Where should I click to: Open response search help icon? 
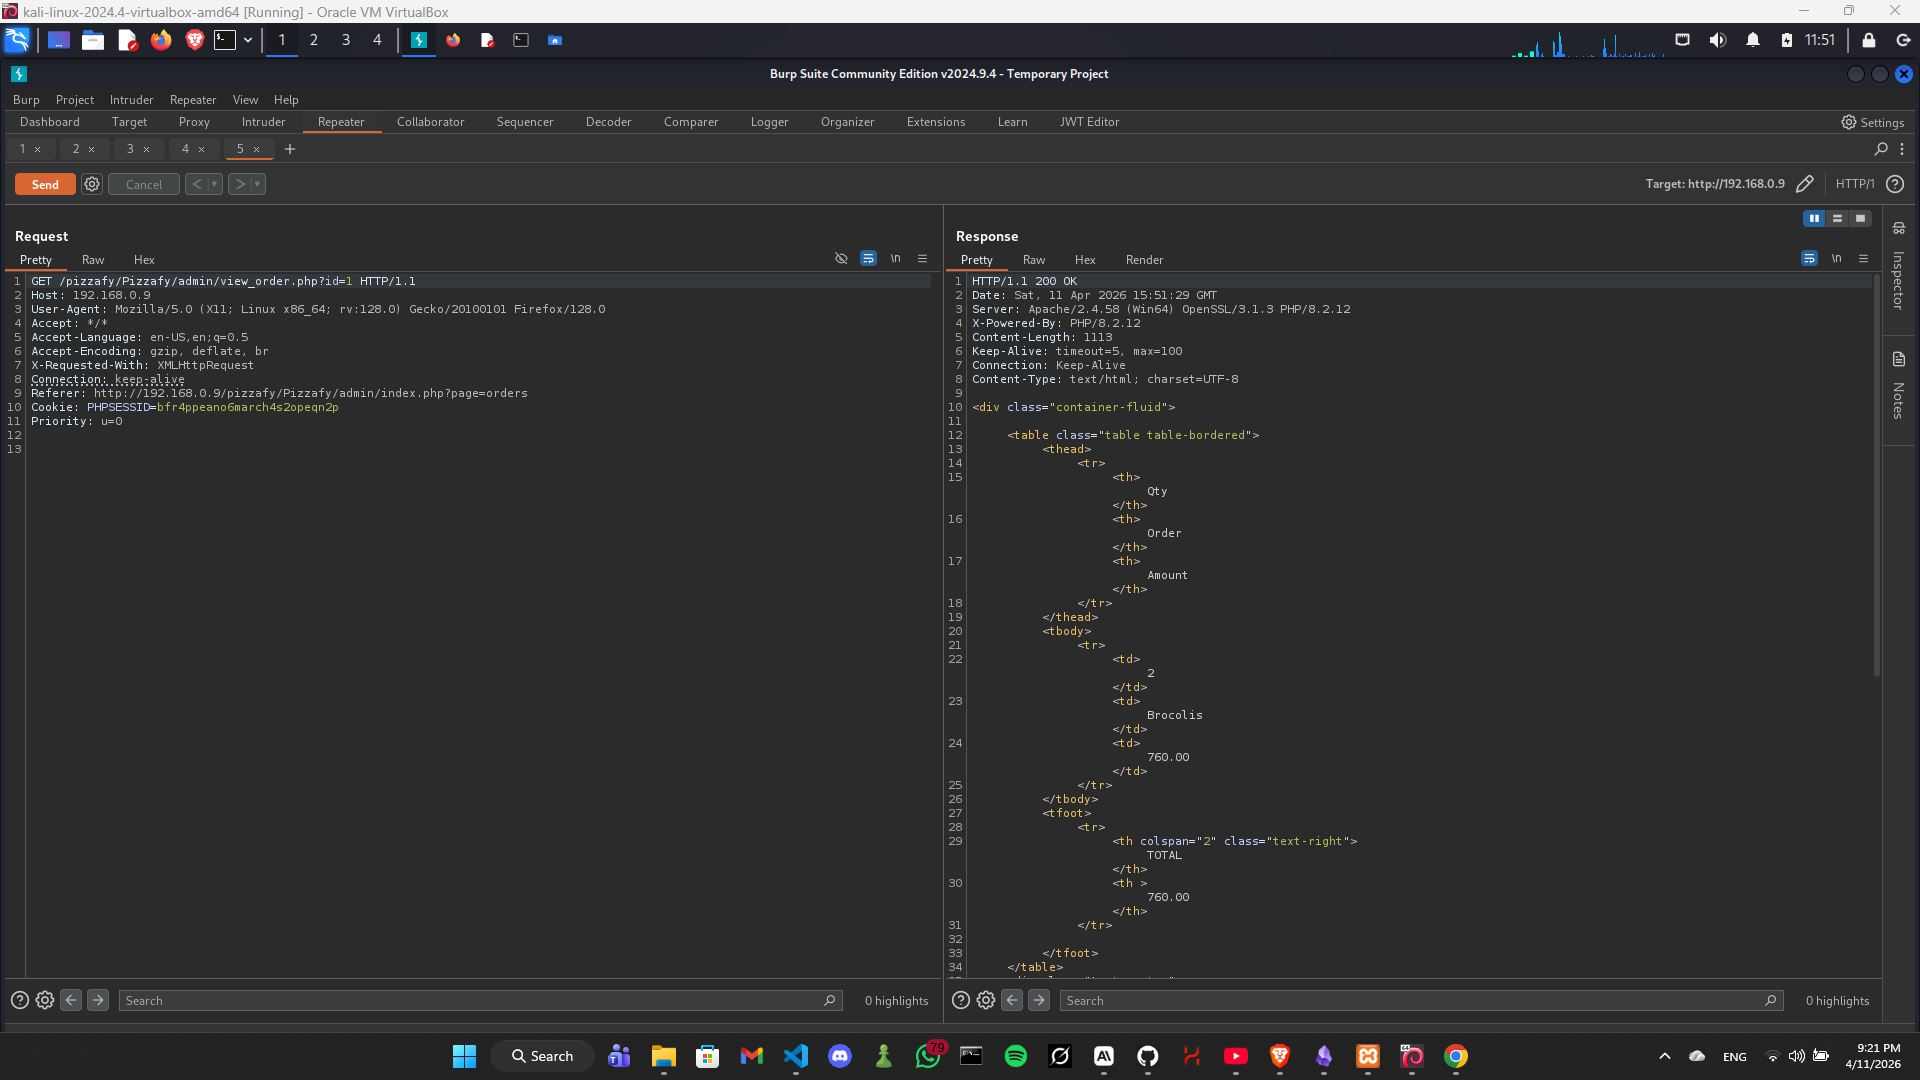coord(961,1000)
